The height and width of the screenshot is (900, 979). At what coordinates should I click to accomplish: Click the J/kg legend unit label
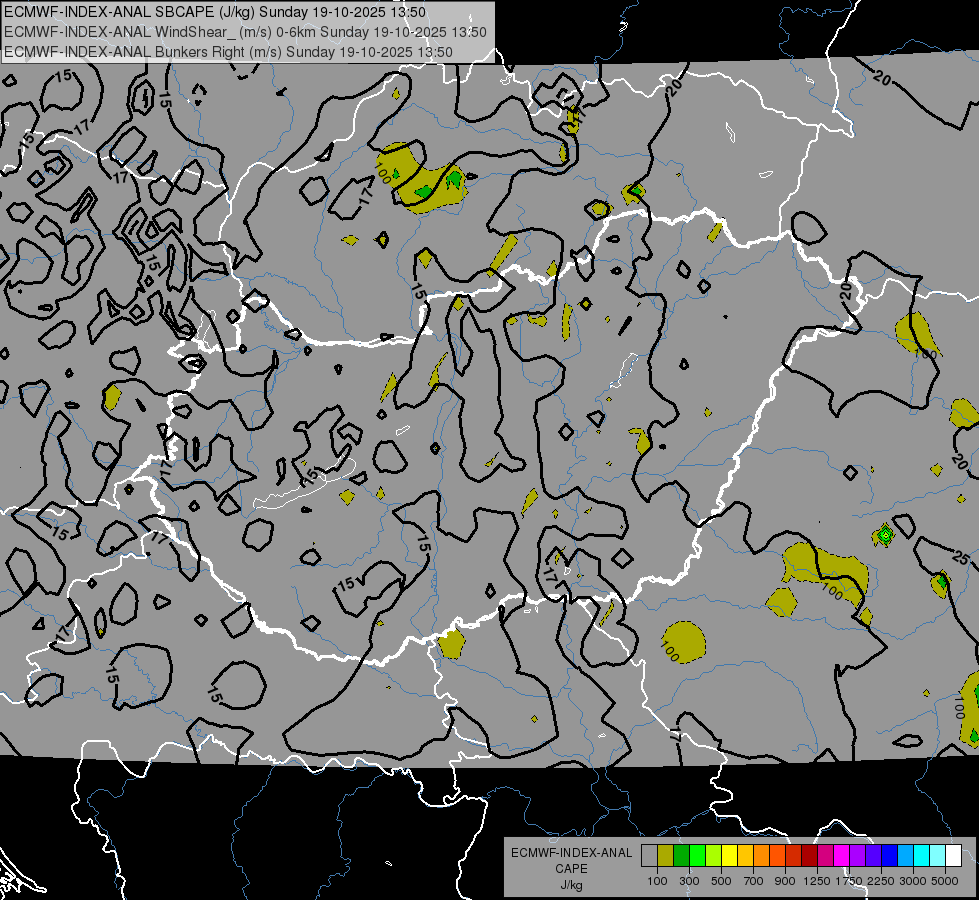point(572,885)
